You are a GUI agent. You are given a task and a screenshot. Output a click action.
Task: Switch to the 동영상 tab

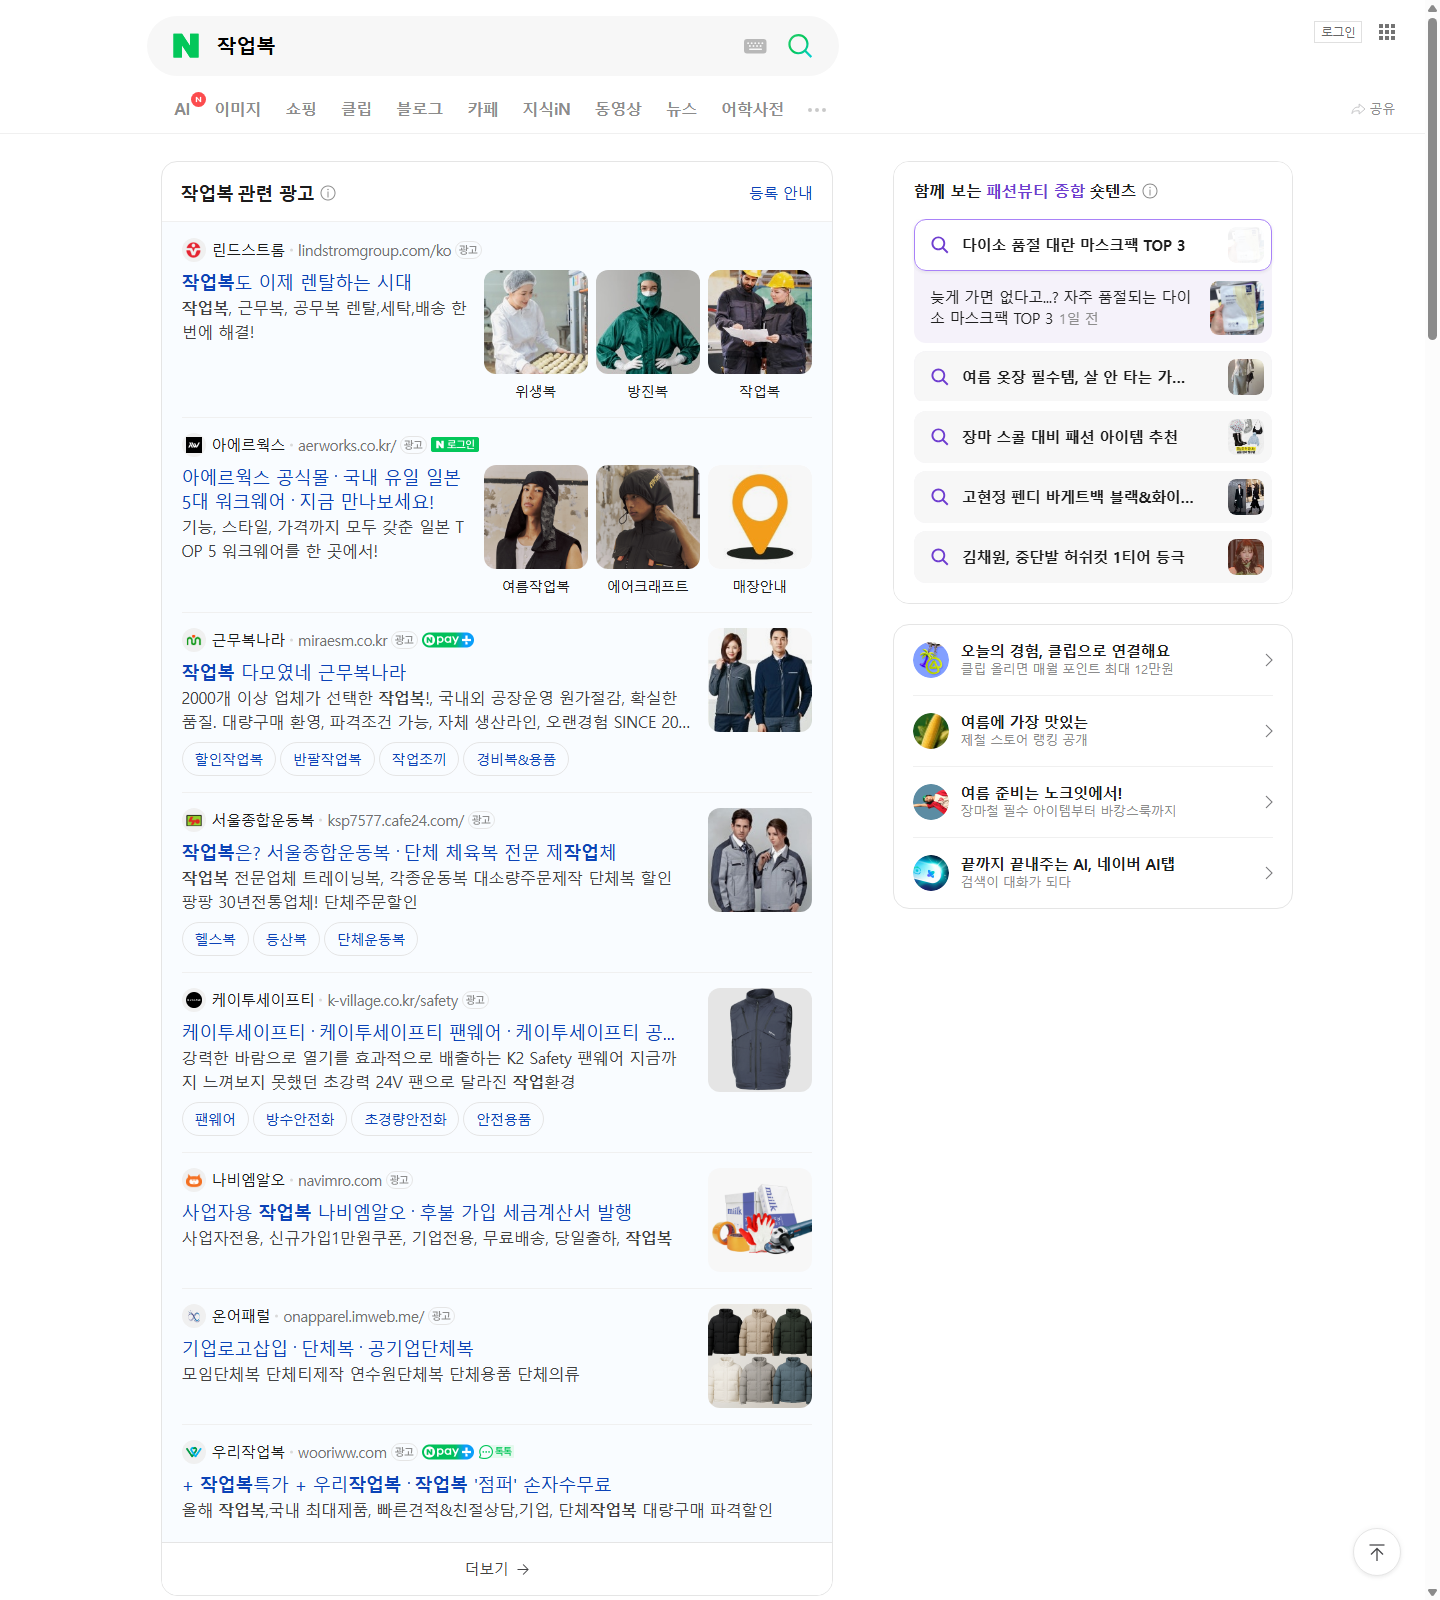click(618, 109)
